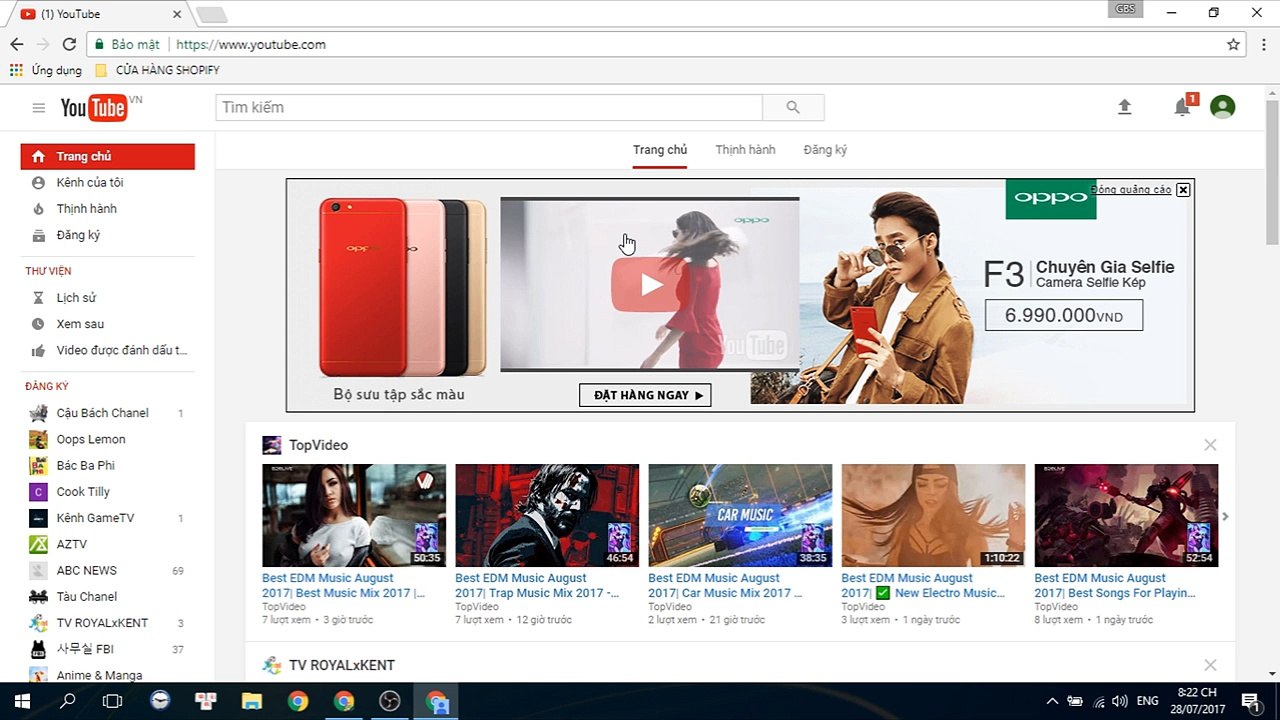Image resolution: width=1280 pixels, height=720 pixels.
Task: Focus the Tìm kiếm search box
Action: [489, 107]
